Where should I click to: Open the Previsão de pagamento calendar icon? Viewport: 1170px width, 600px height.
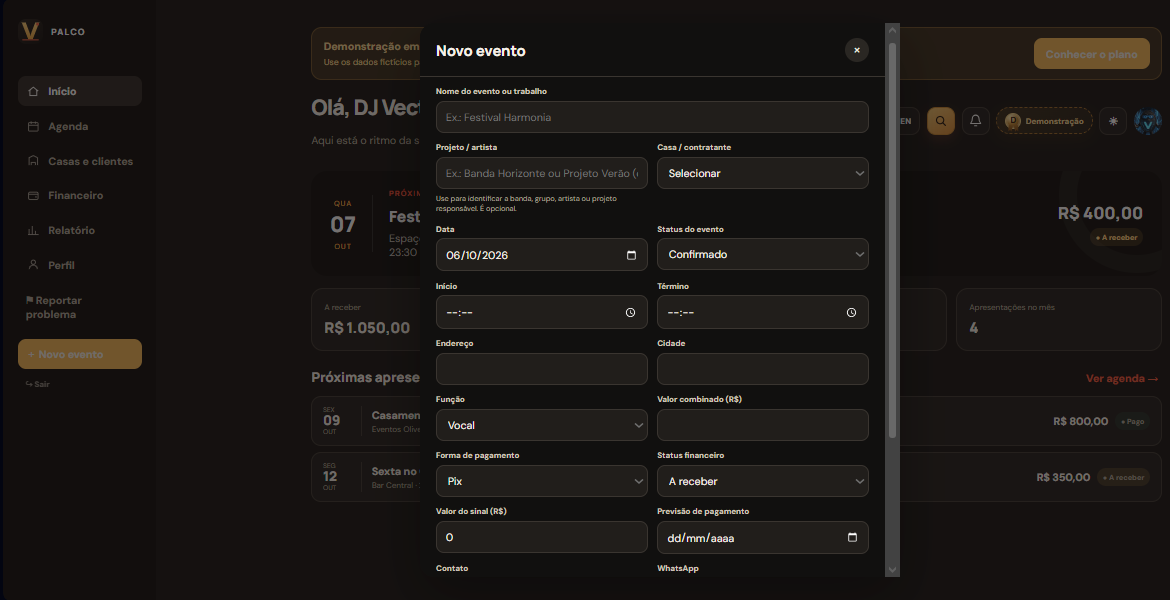click(x=852, y=537)
